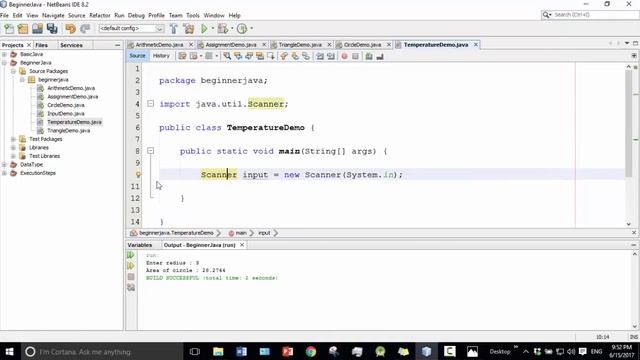Expand the DataType project node
640x360 pixels.
point(4,164)
